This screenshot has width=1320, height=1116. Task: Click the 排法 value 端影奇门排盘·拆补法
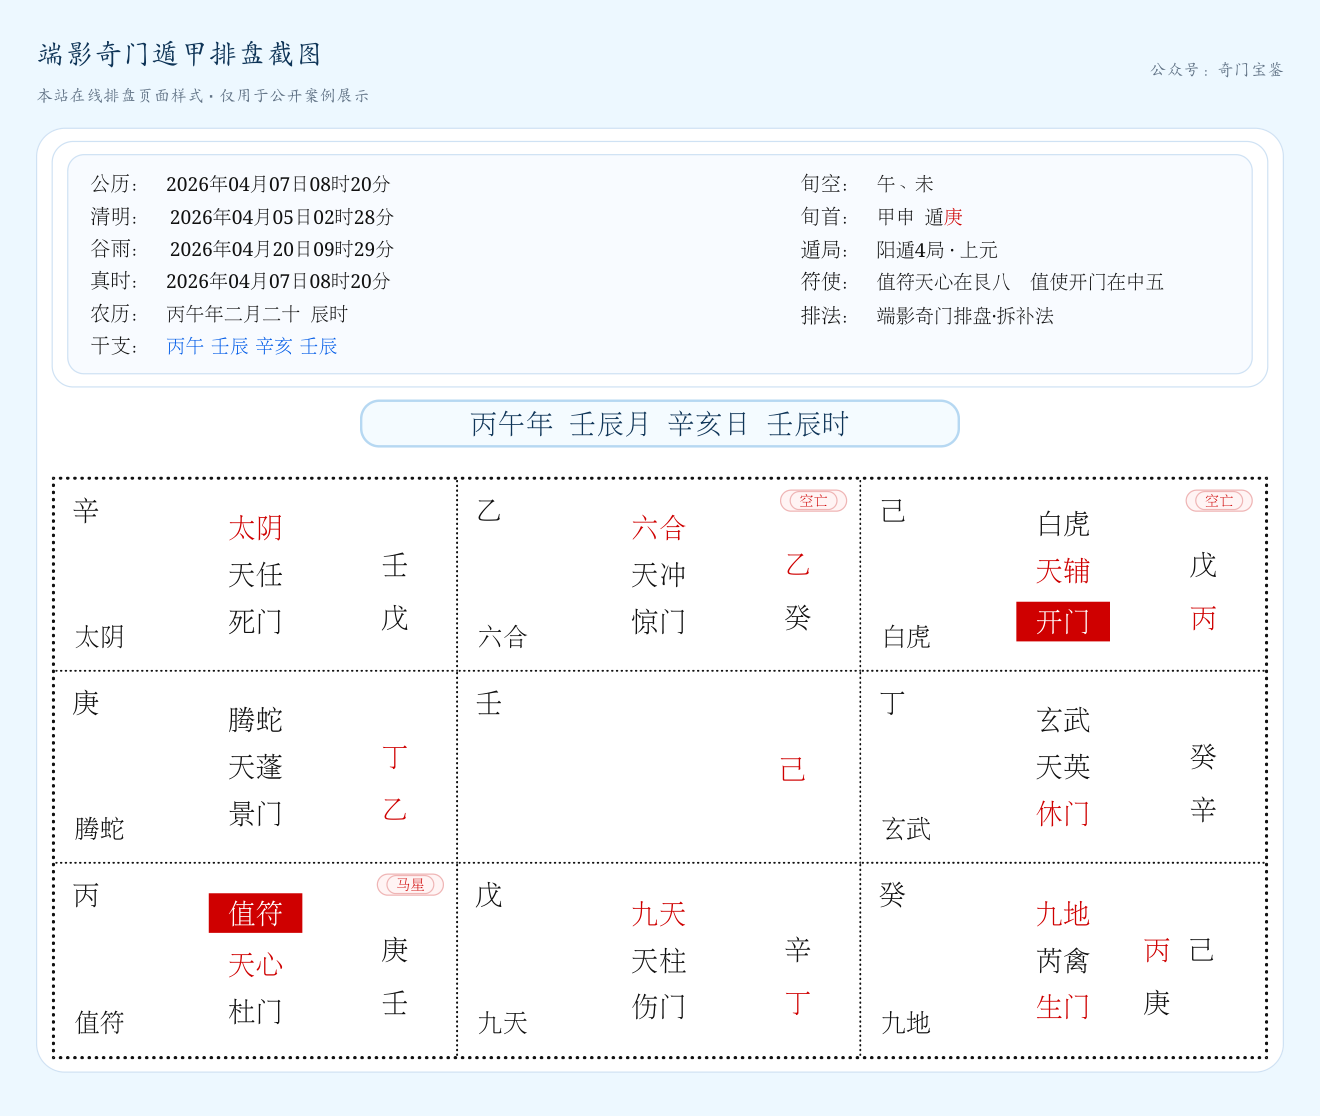pos(965,316)
